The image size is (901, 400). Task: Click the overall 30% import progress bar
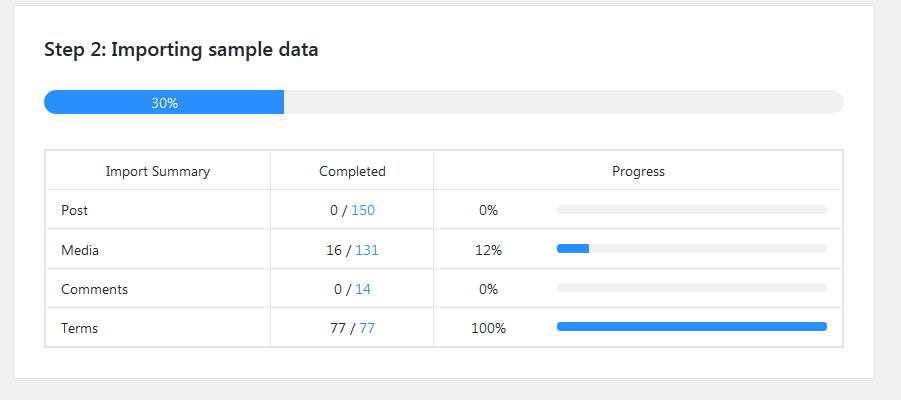coord(443,102)
